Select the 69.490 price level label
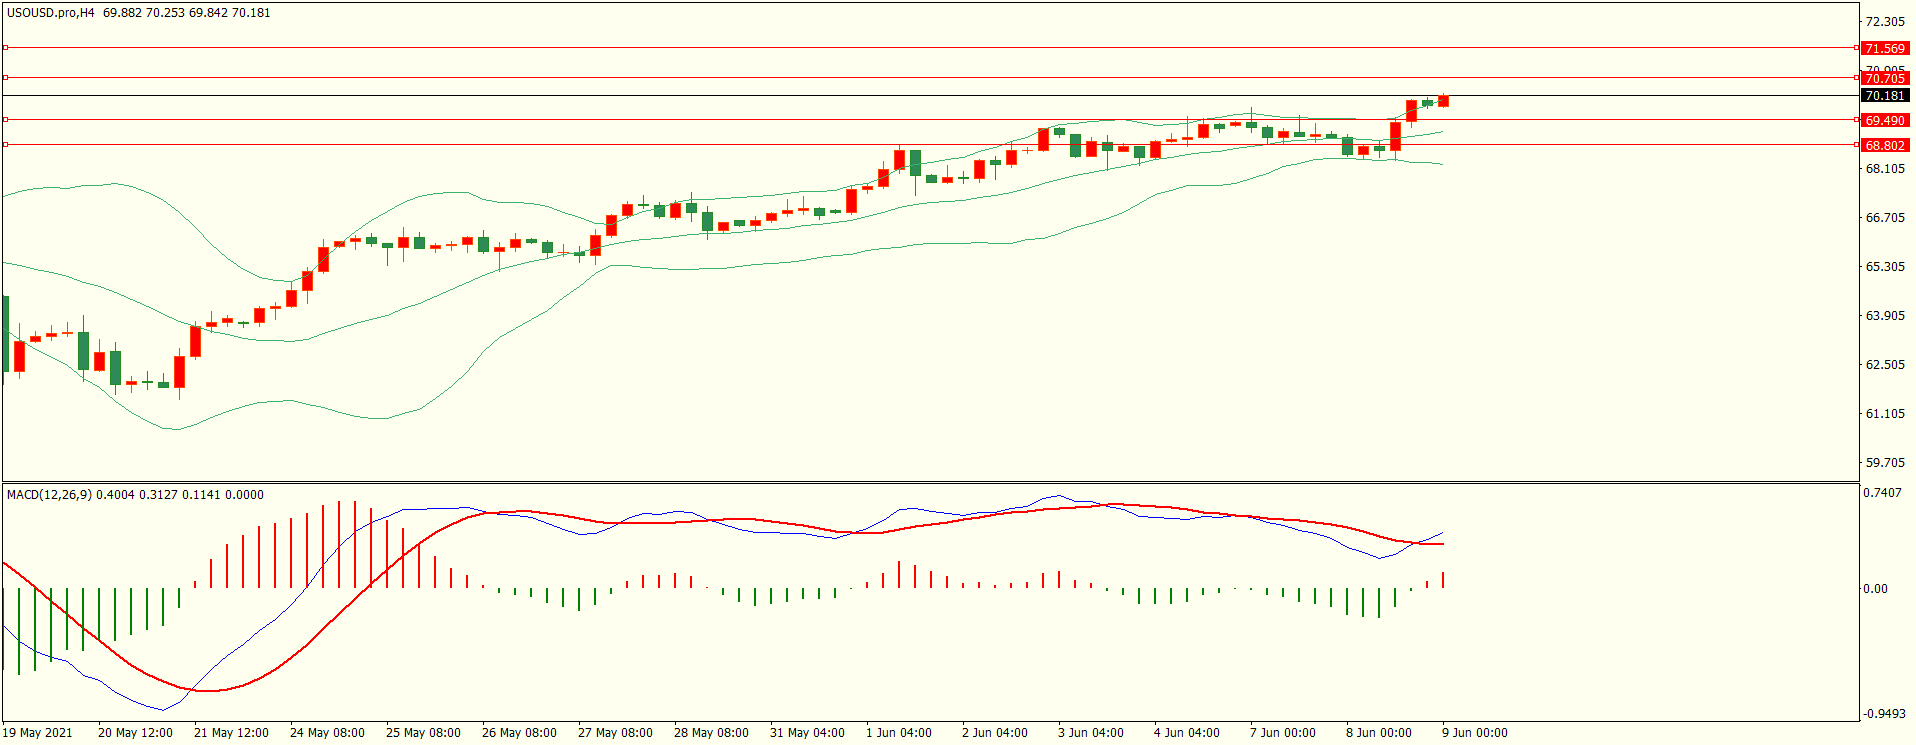Screen dimensions: 1916x745 pyautogui.click(x=1884, y=120)
